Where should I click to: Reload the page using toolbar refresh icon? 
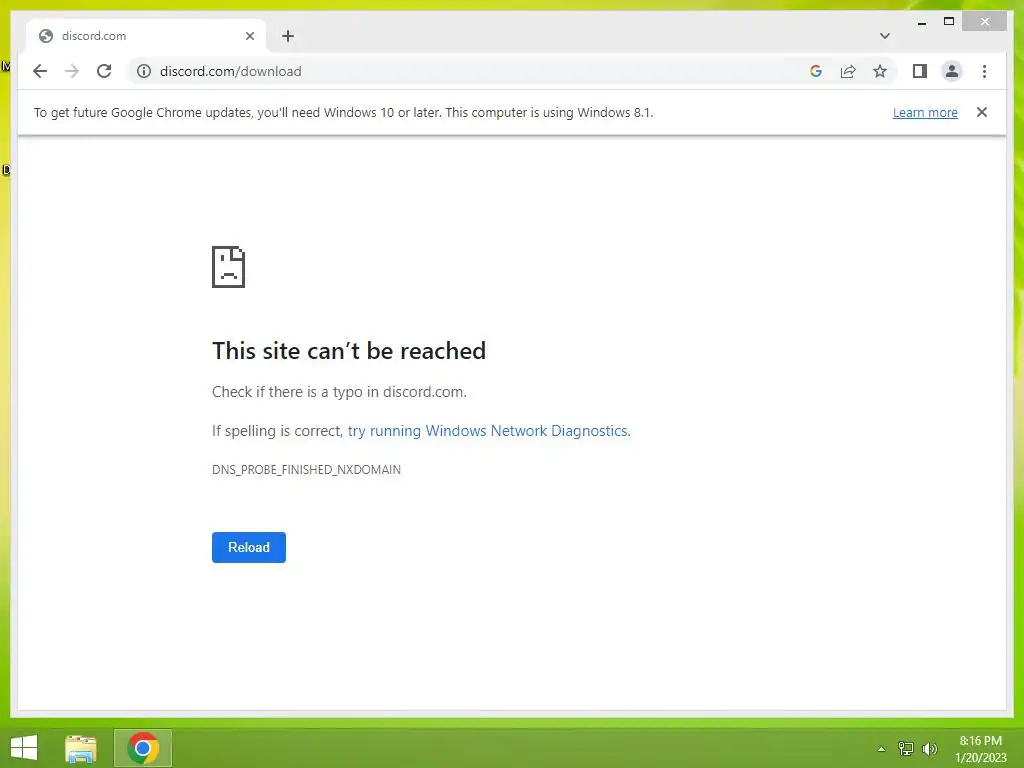coord(104,71)
